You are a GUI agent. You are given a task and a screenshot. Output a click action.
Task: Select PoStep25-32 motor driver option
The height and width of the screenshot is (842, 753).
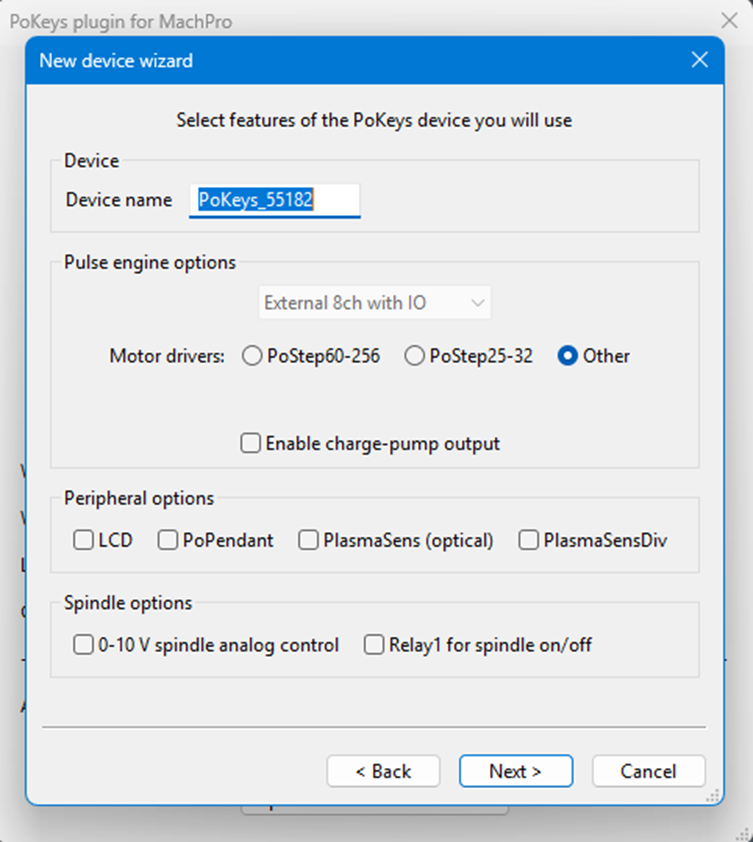click(415, 356)
